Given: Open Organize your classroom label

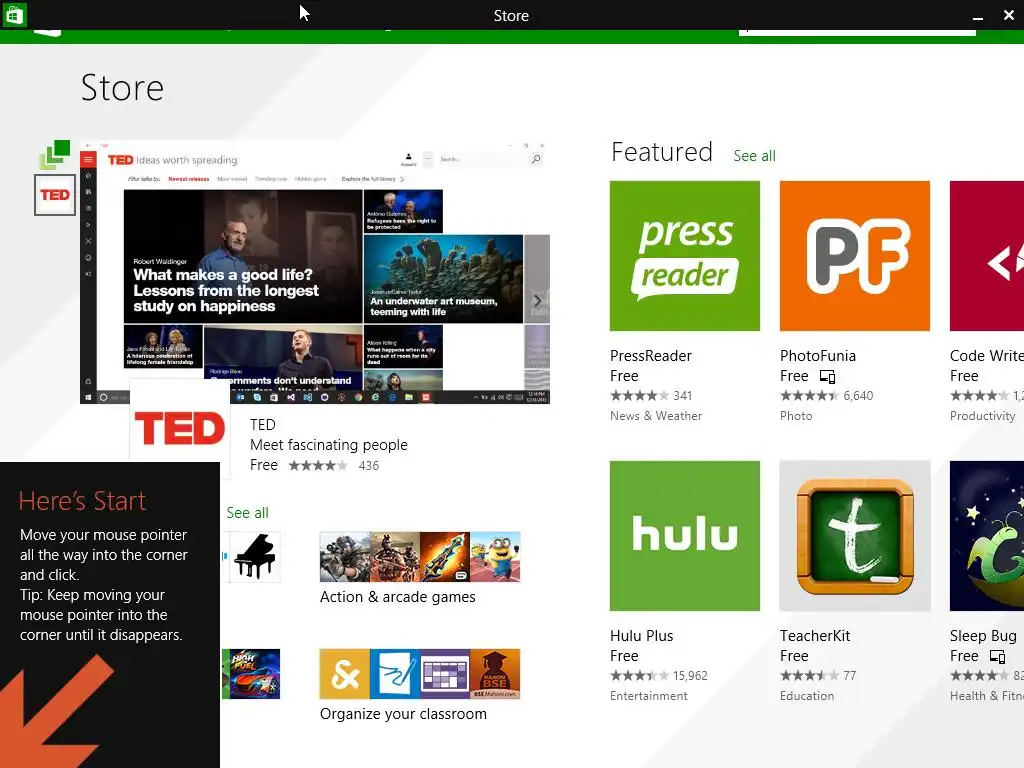Looking at the screenshot, I should pos(403,714).
